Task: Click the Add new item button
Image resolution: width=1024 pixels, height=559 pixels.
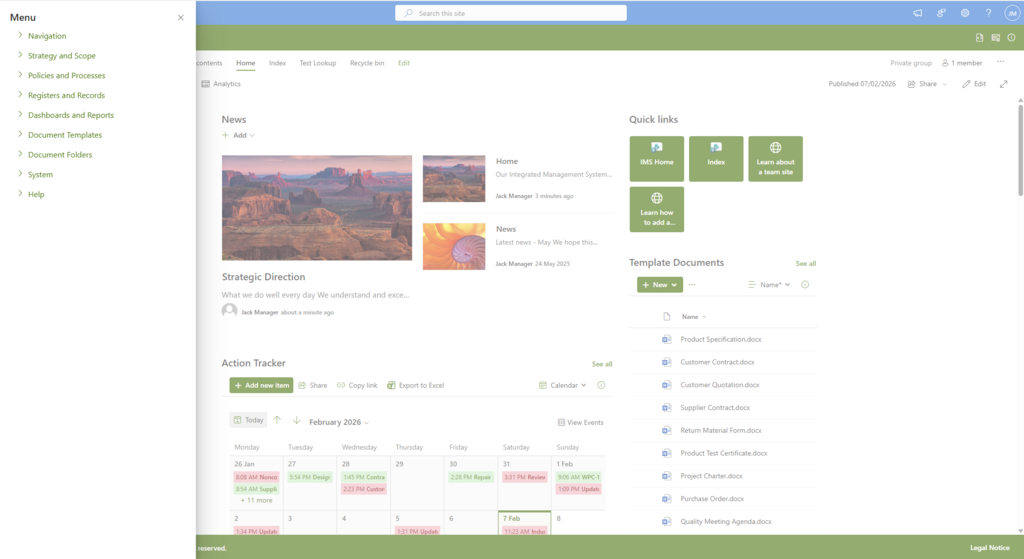Action: pyautogui.click(x=261, y=385)
